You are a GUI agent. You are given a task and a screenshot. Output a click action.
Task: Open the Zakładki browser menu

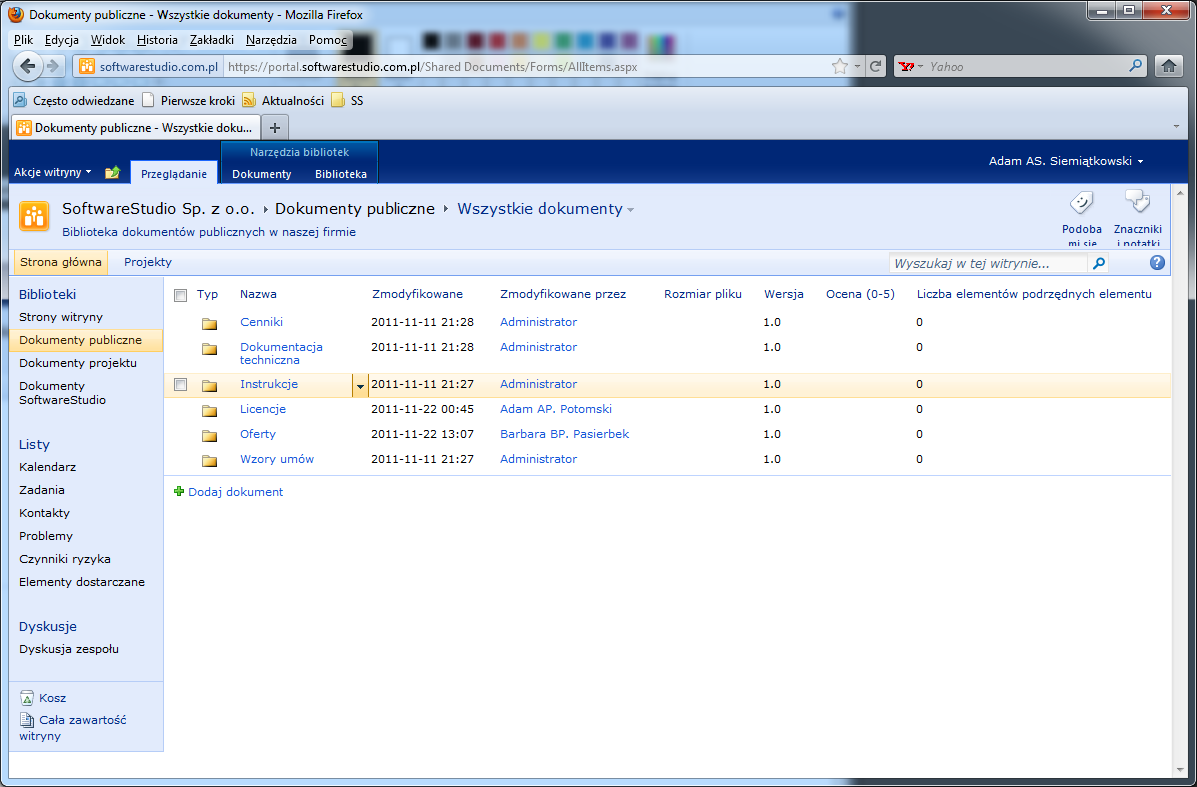[x=211, y=40]
